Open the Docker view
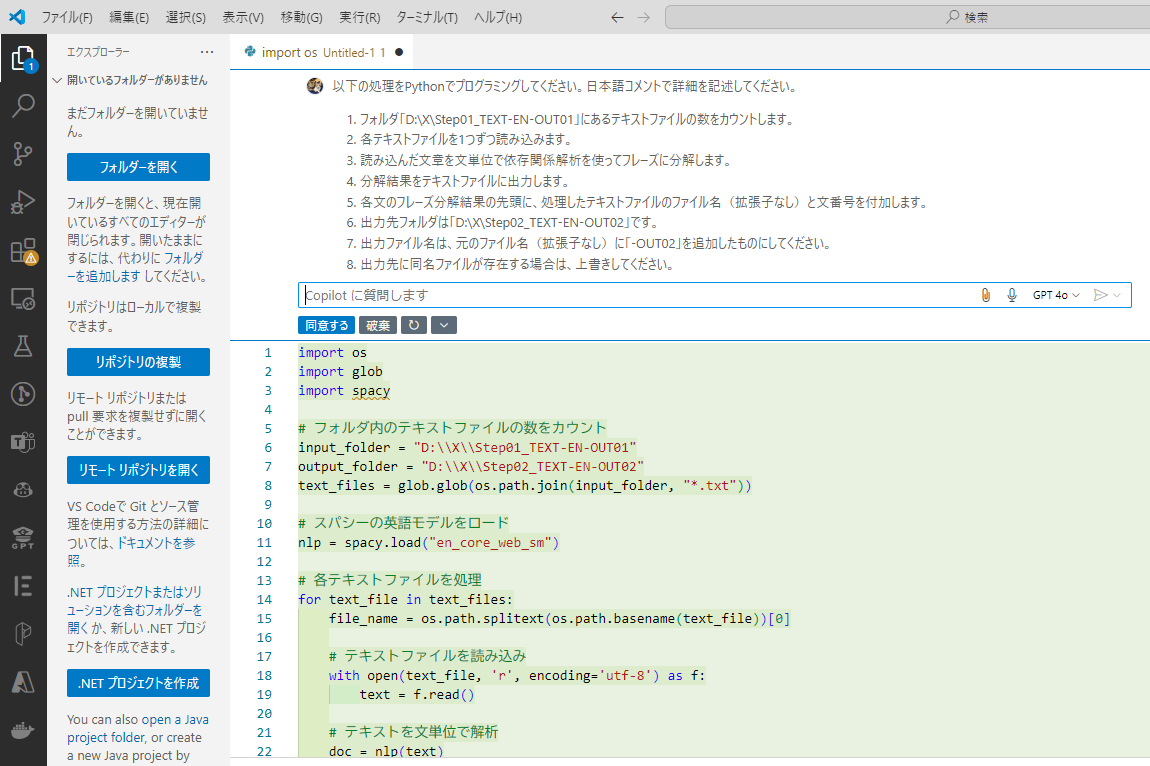This screenshot has width=1150, height=766. click(x=23, y=731)
